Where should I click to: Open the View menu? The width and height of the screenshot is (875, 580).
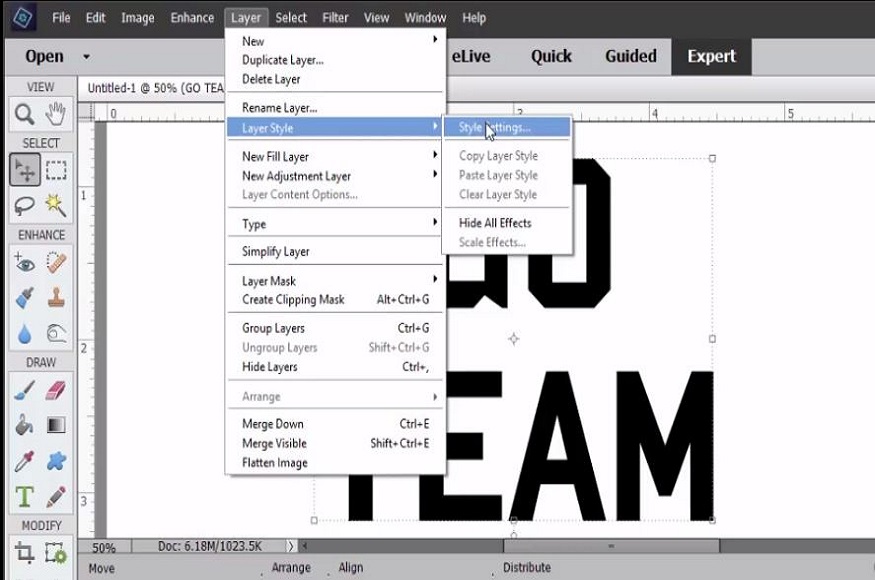[x=376, y=18]
